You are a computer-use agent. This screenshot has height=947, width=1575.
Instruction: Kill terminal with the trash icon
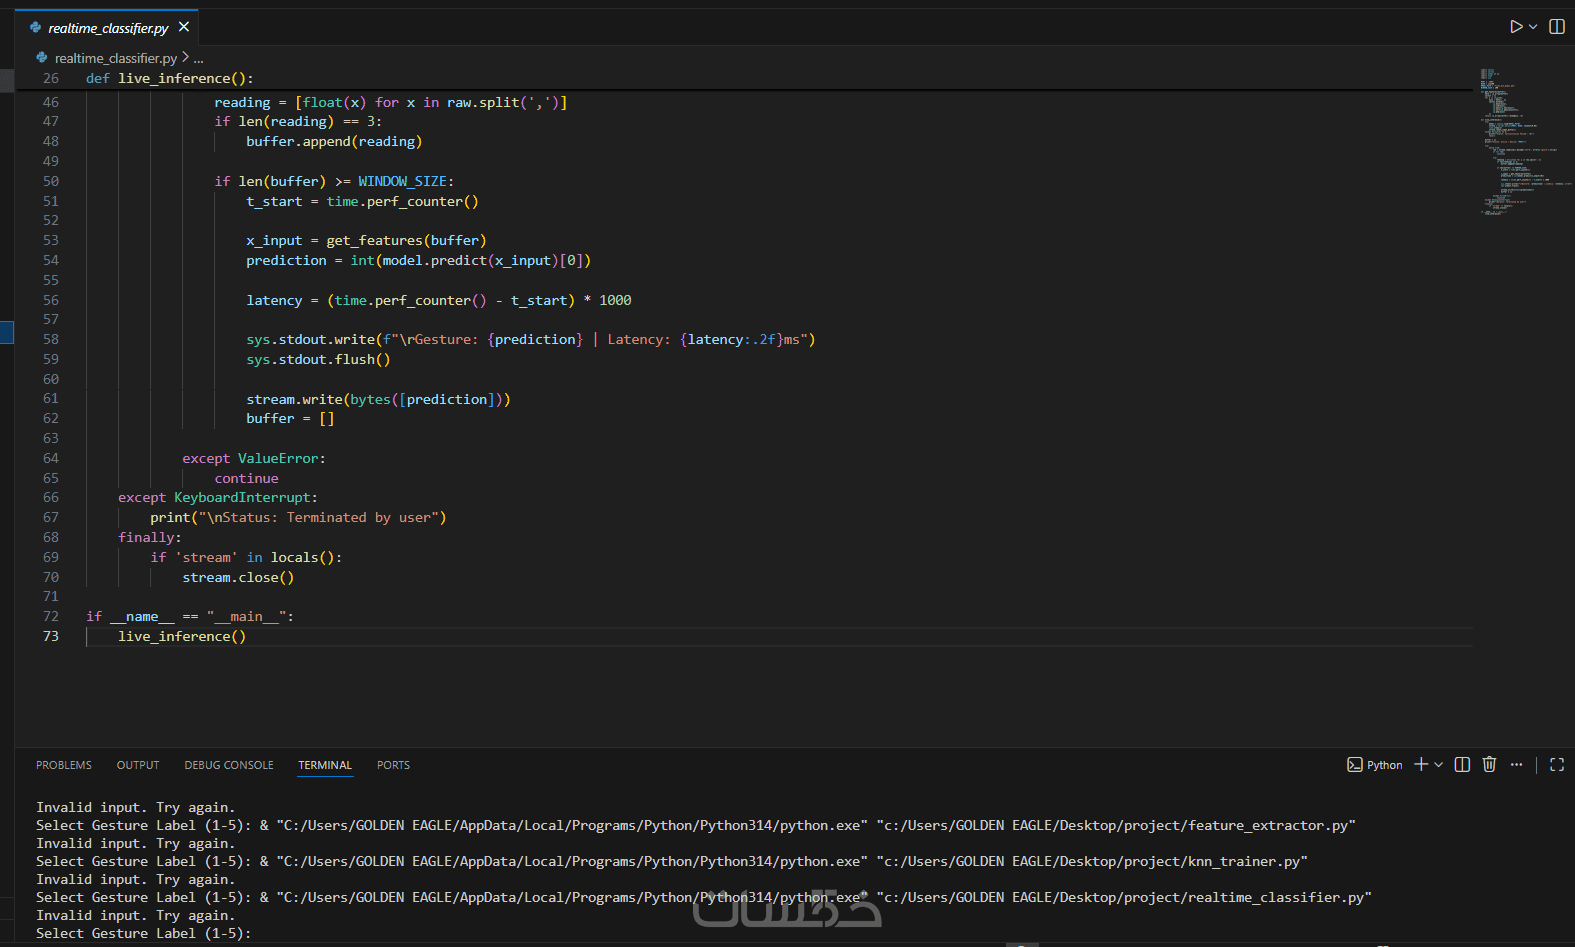(x=1489, y=764)
